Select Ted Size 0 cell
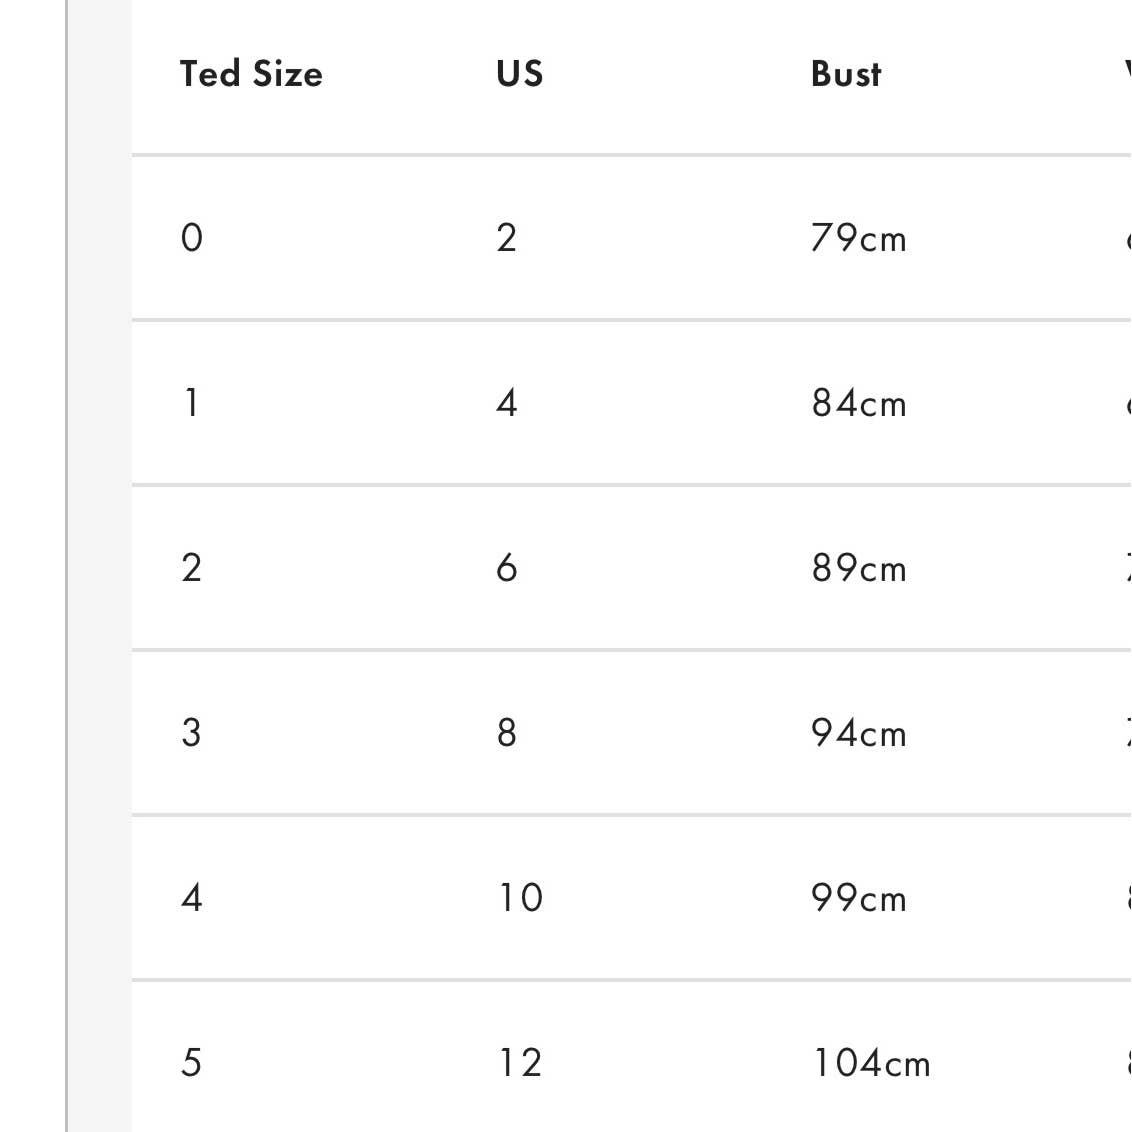1132x1132 pixels. [x=192, y=238]
